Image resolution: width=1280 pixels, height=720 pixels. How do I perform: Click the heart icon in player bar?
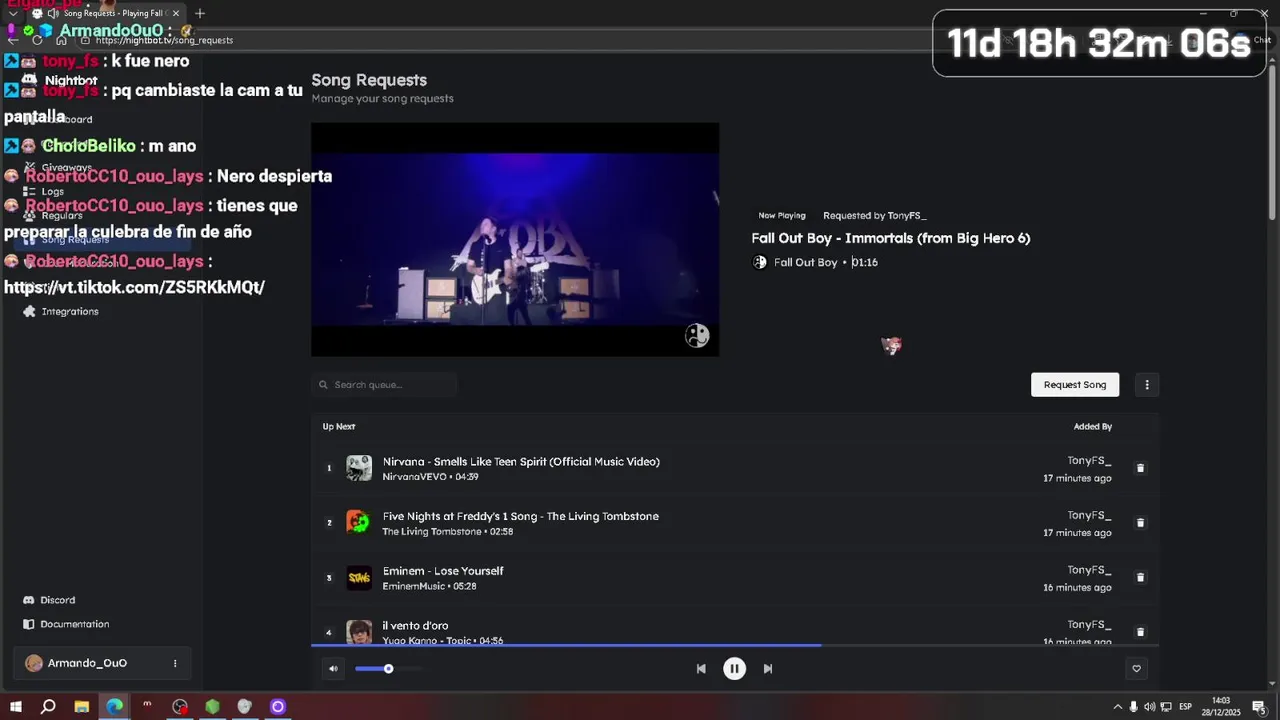coord(1136,669)
